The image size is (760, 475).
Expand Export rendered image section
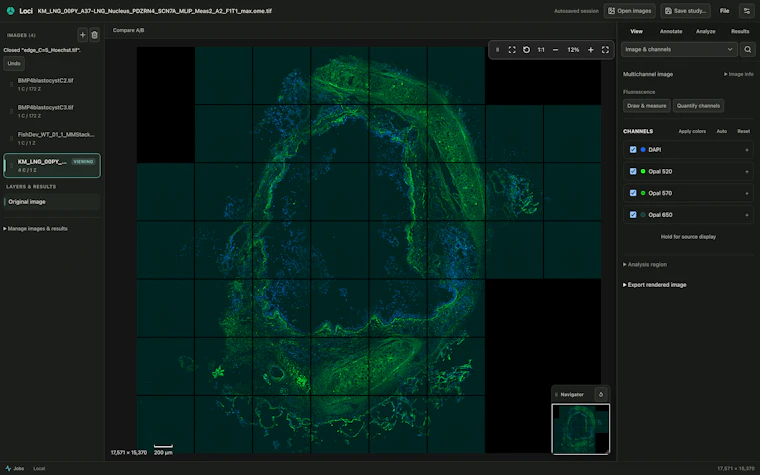654,285
